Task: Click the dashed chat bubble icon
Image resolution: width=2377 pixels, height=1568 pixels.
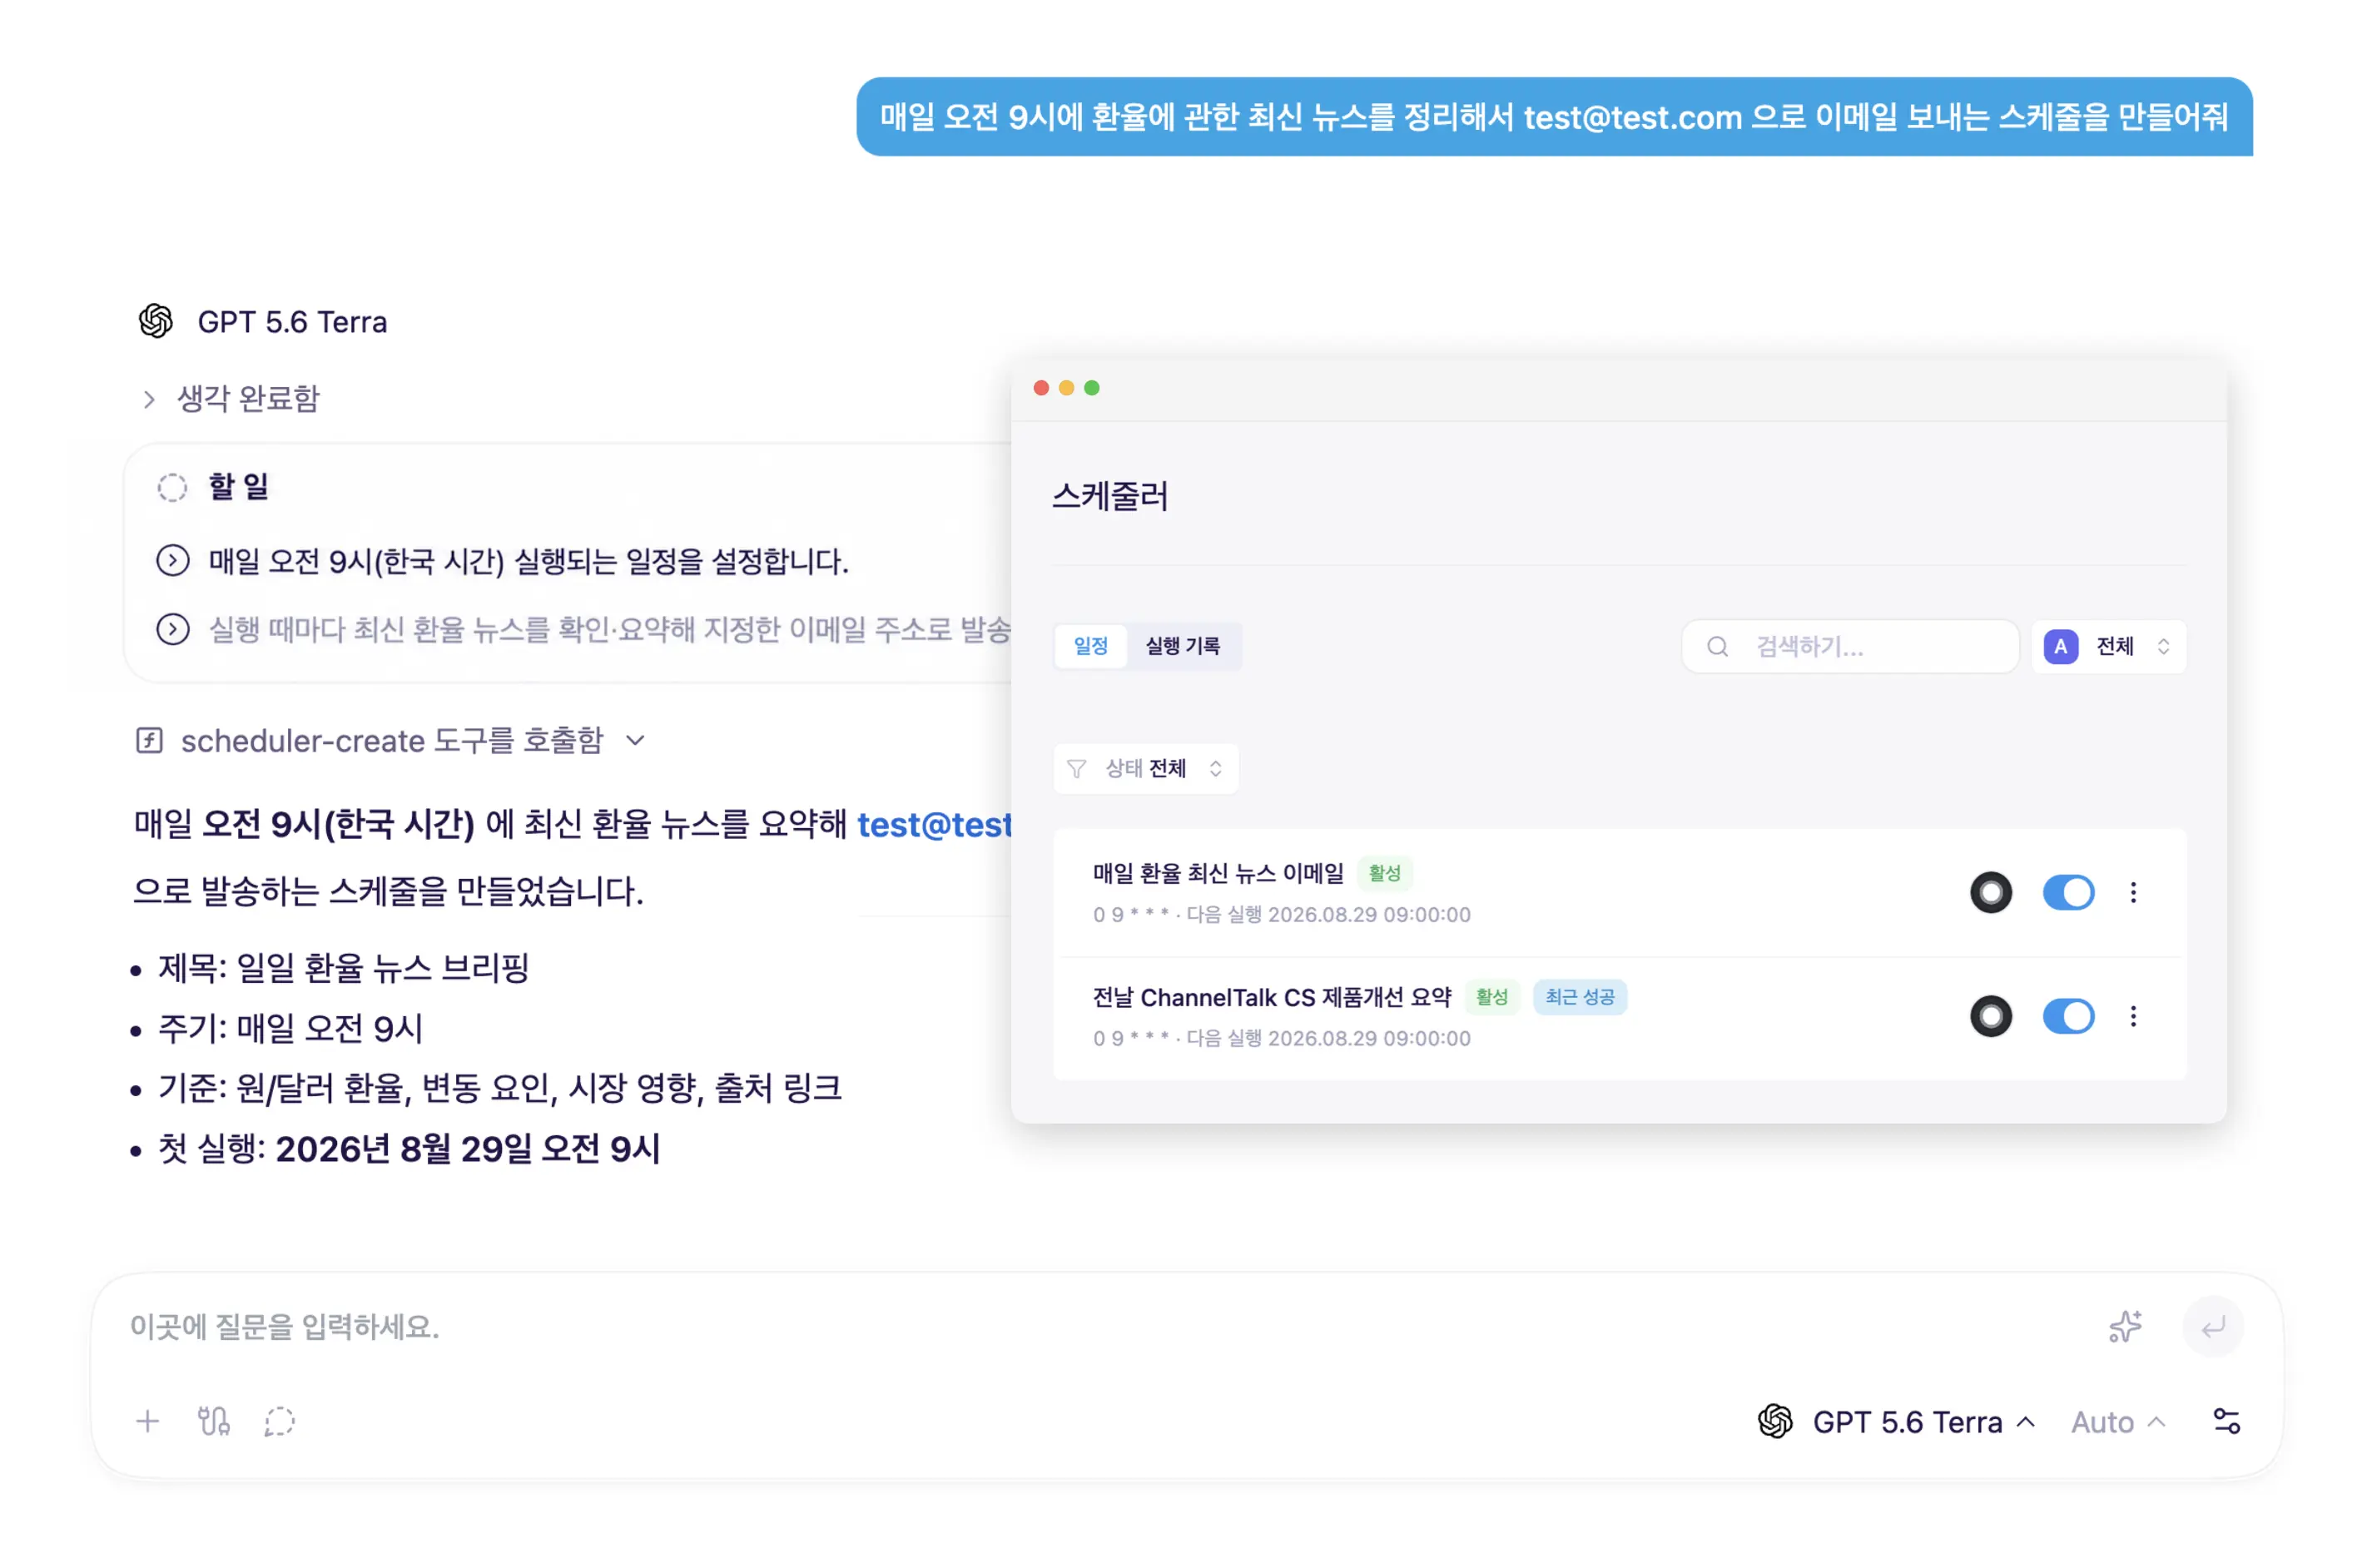Action: coord(280,1421)
